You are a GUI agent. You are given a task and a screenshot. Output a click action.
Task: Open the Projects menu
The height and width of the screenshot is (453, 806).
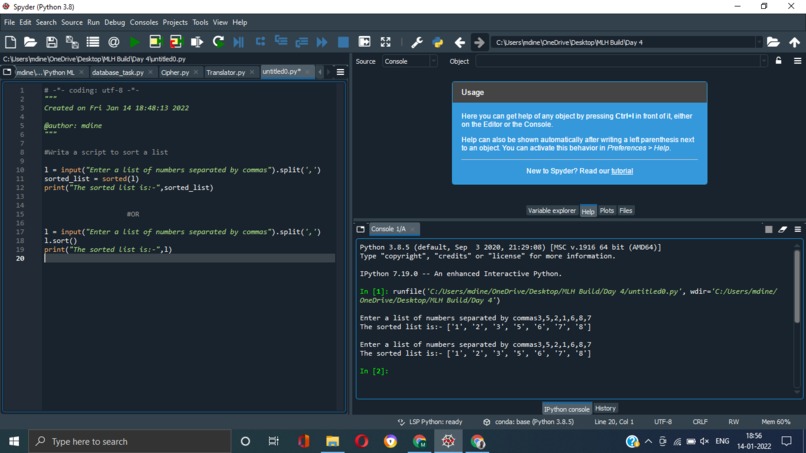click(x=175, y=22)
